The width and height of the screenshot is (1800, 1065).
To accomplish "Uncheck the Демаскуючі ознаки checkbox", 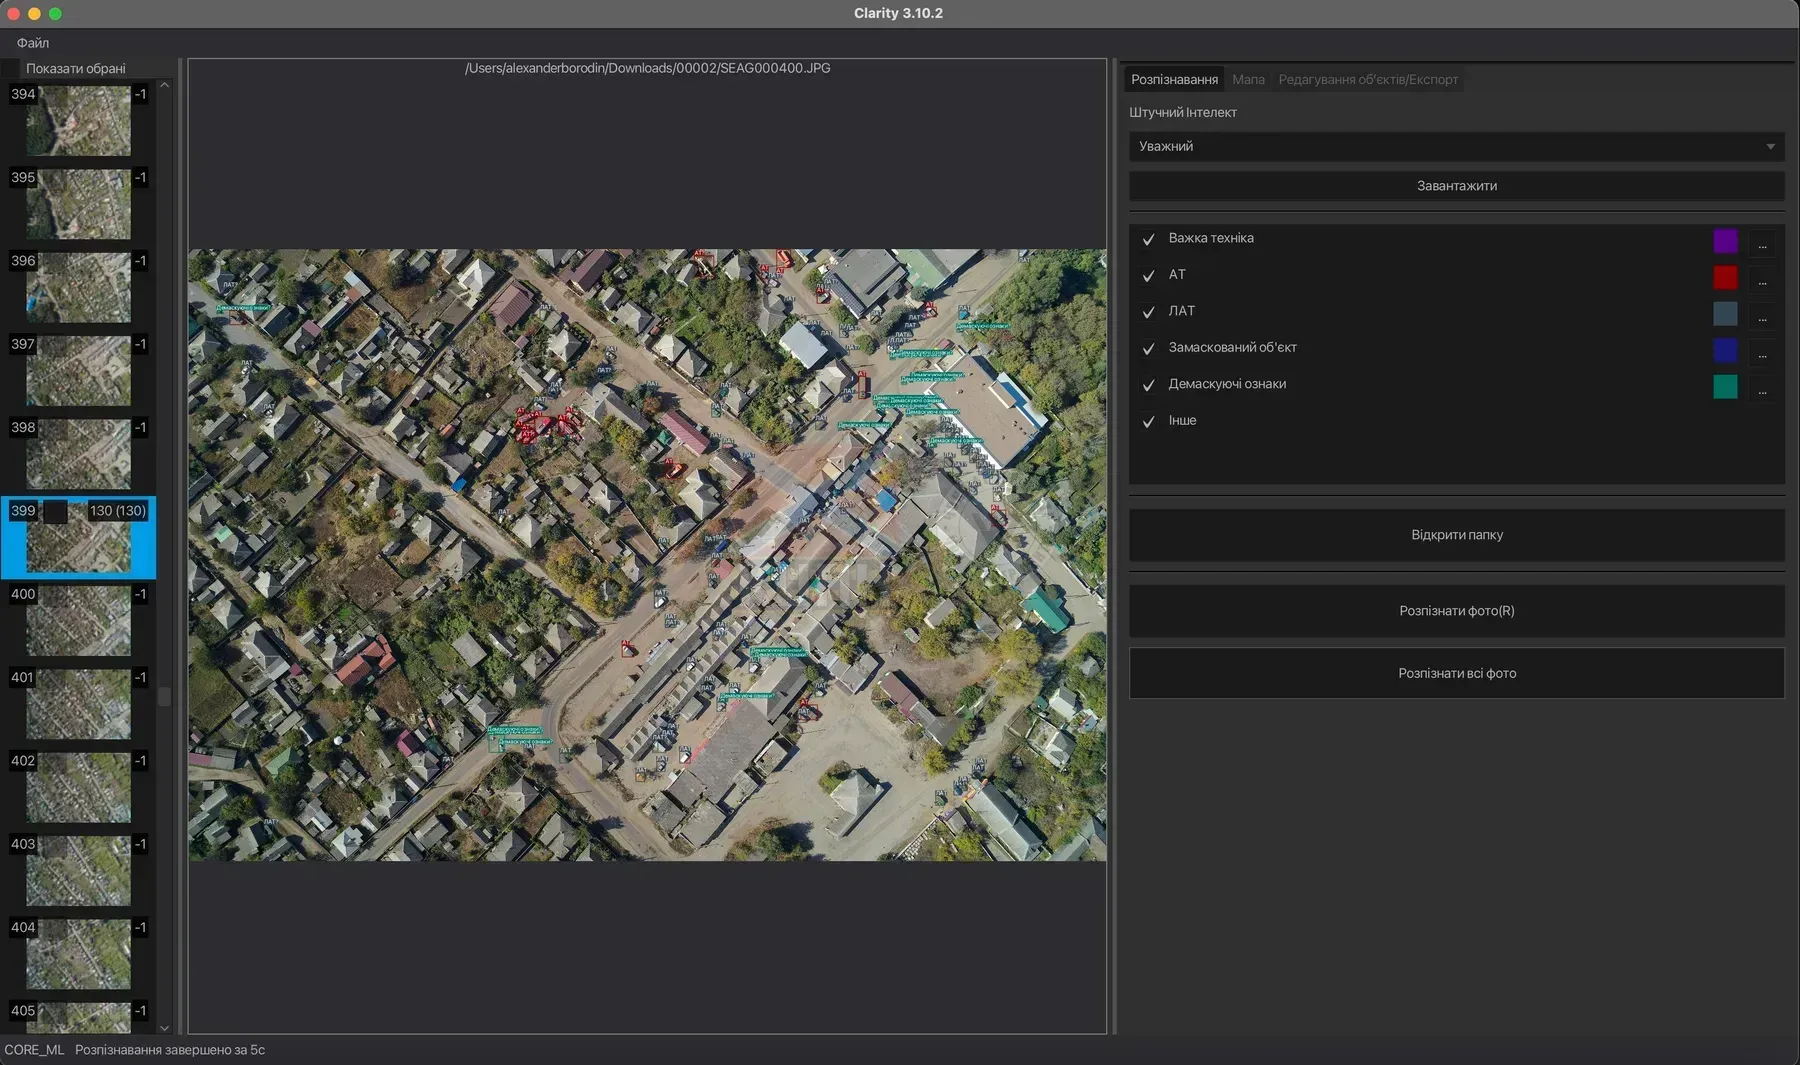I will [1148, 385].
